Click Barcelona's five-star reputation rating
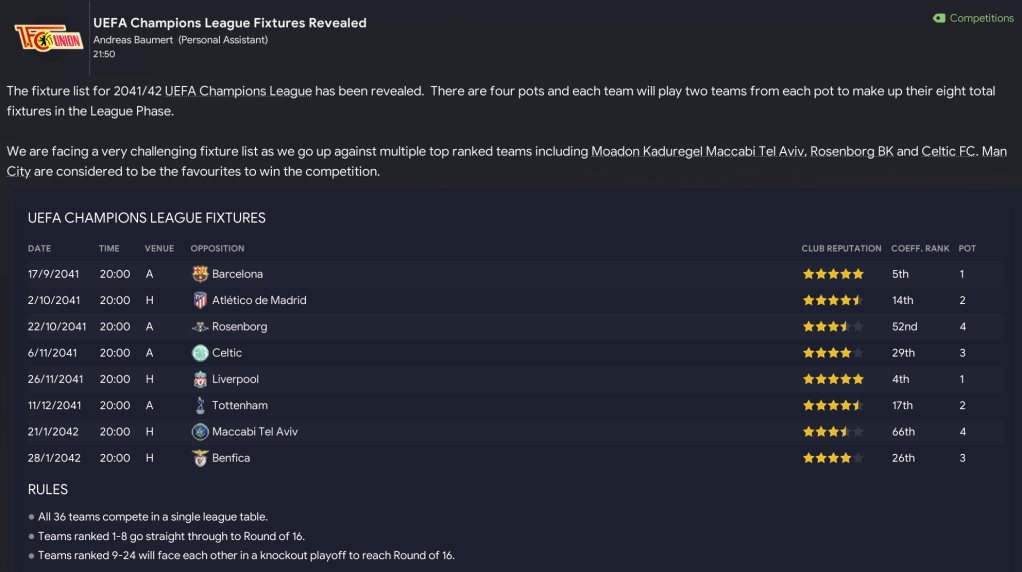 click(833, 274)
